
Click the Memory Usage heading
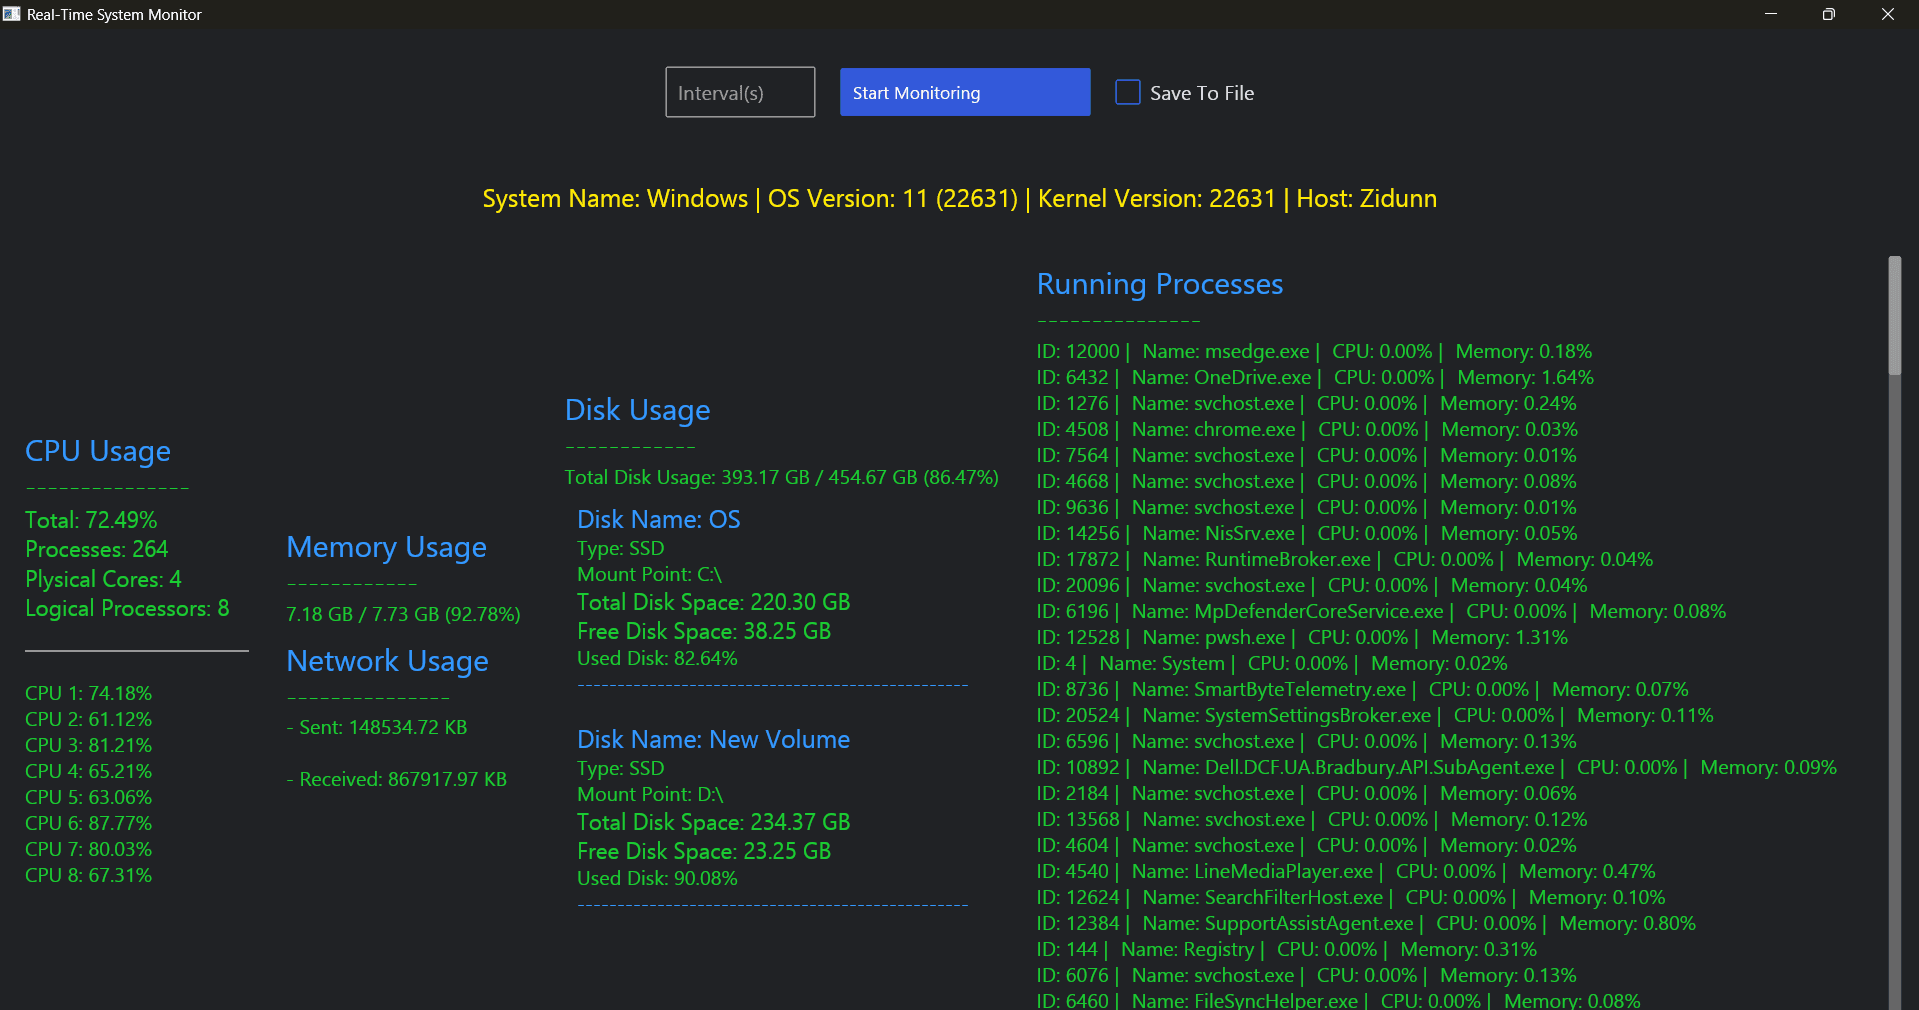[386, 547]
